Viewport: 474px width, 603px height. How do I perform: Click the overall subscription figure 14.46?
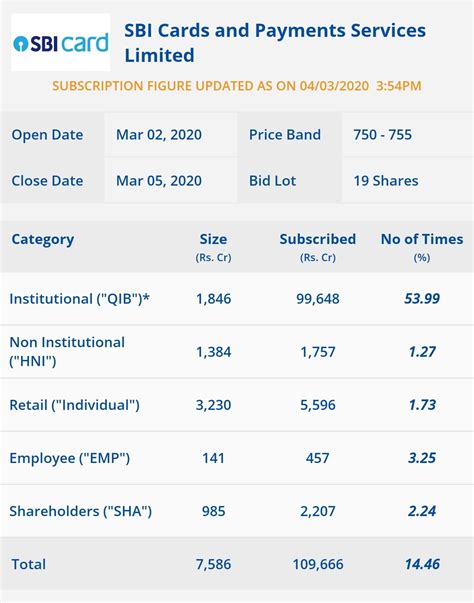[x=422, y=564]
